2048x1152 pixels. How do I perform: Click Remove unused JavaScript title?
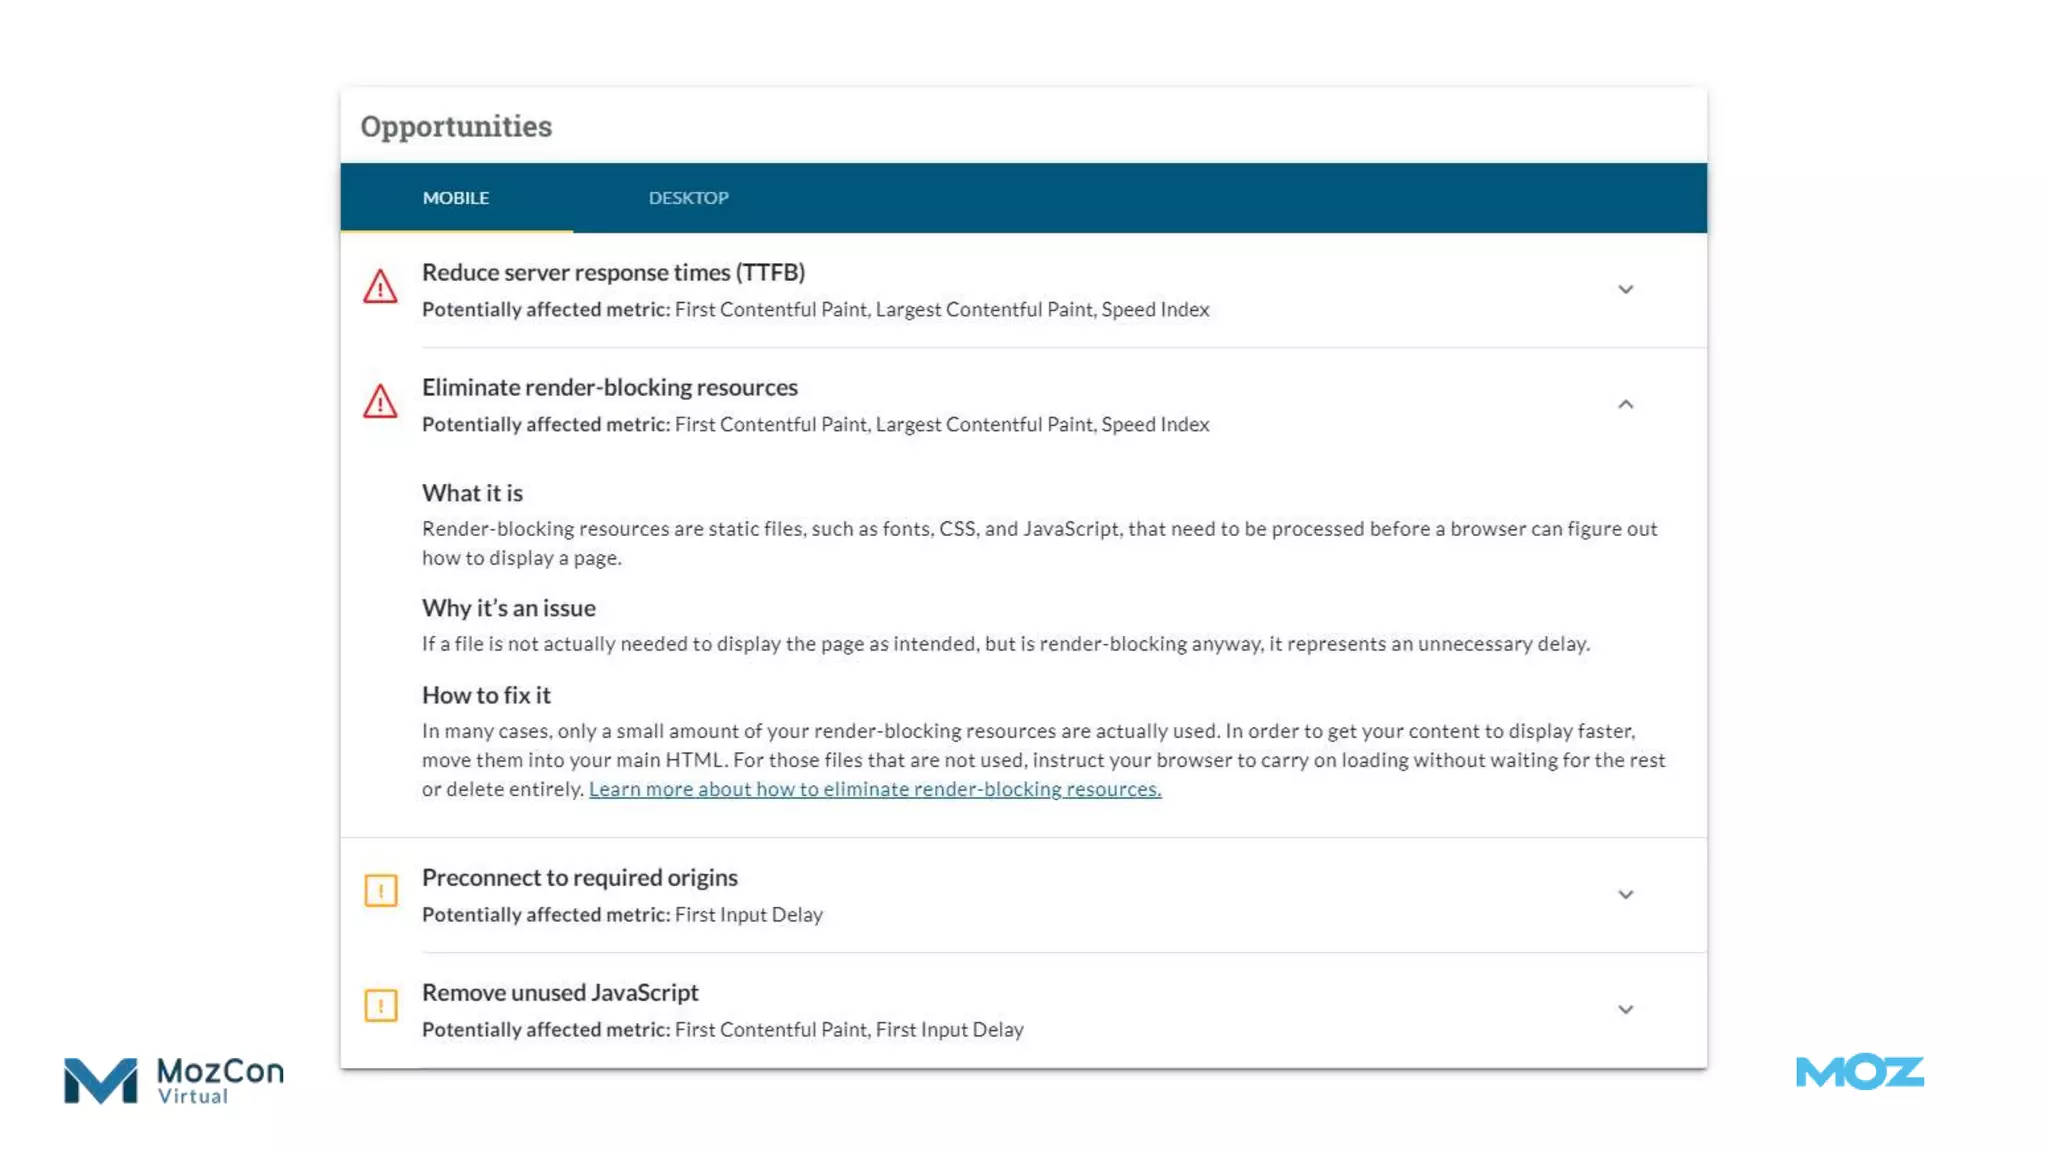tap(560, 992)
